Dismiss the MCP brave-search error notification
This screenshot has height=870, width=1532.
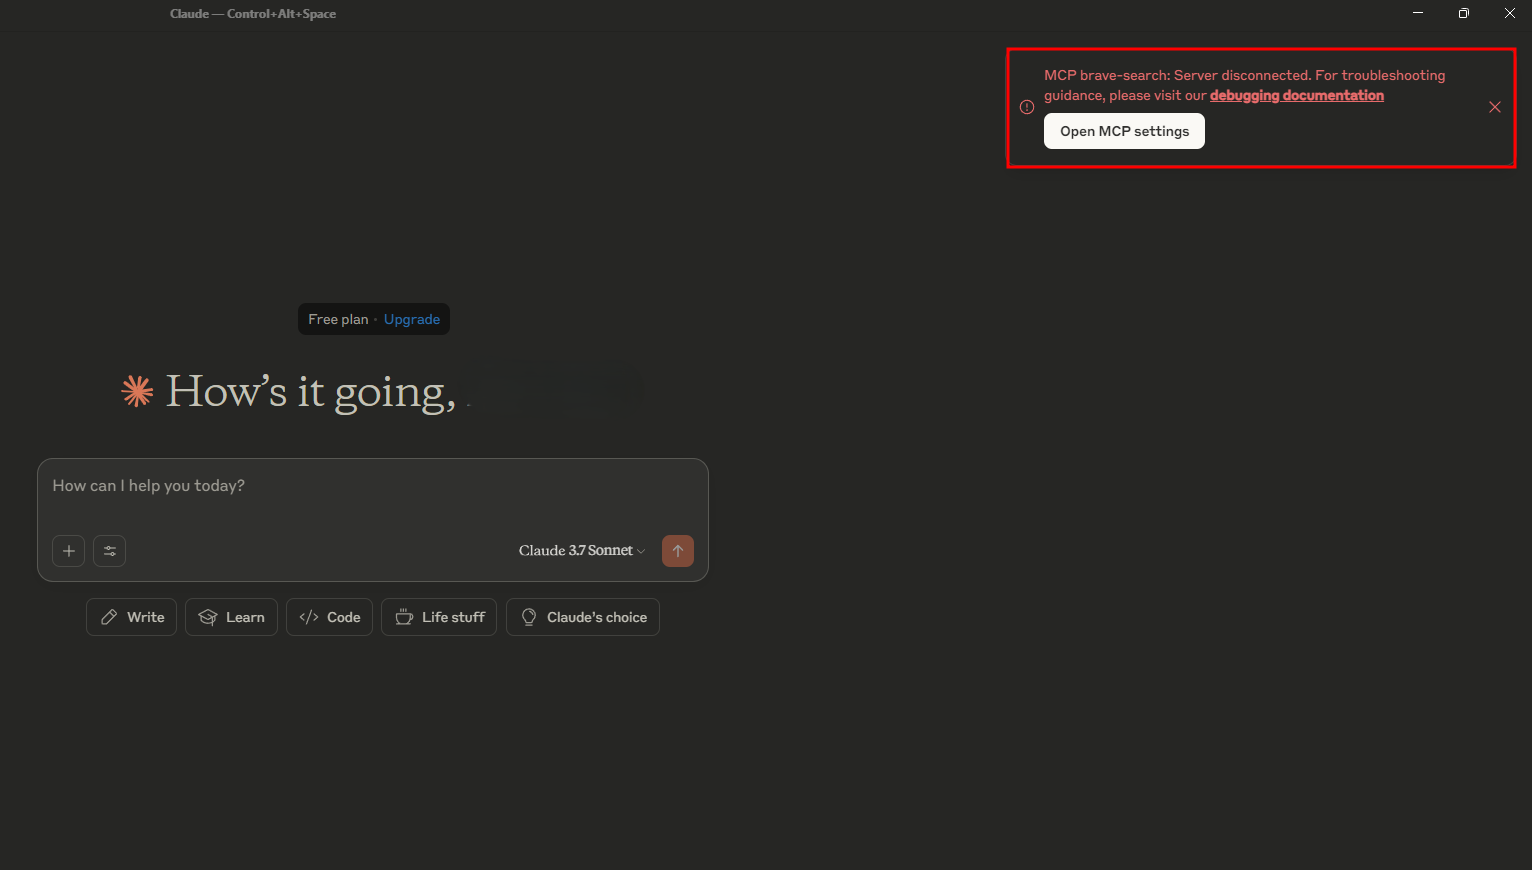(x=1495, y=107)
